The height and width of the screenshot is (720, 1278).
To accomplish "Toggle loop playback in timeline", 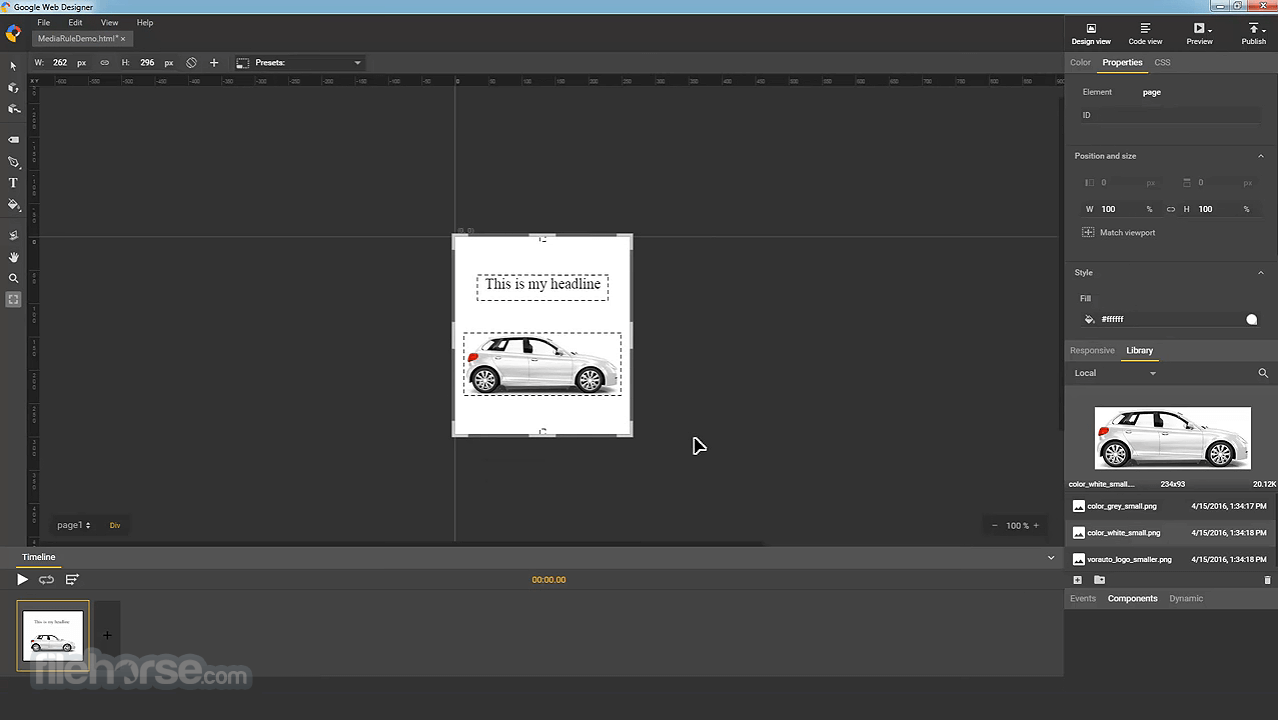I will coord(46,580).
